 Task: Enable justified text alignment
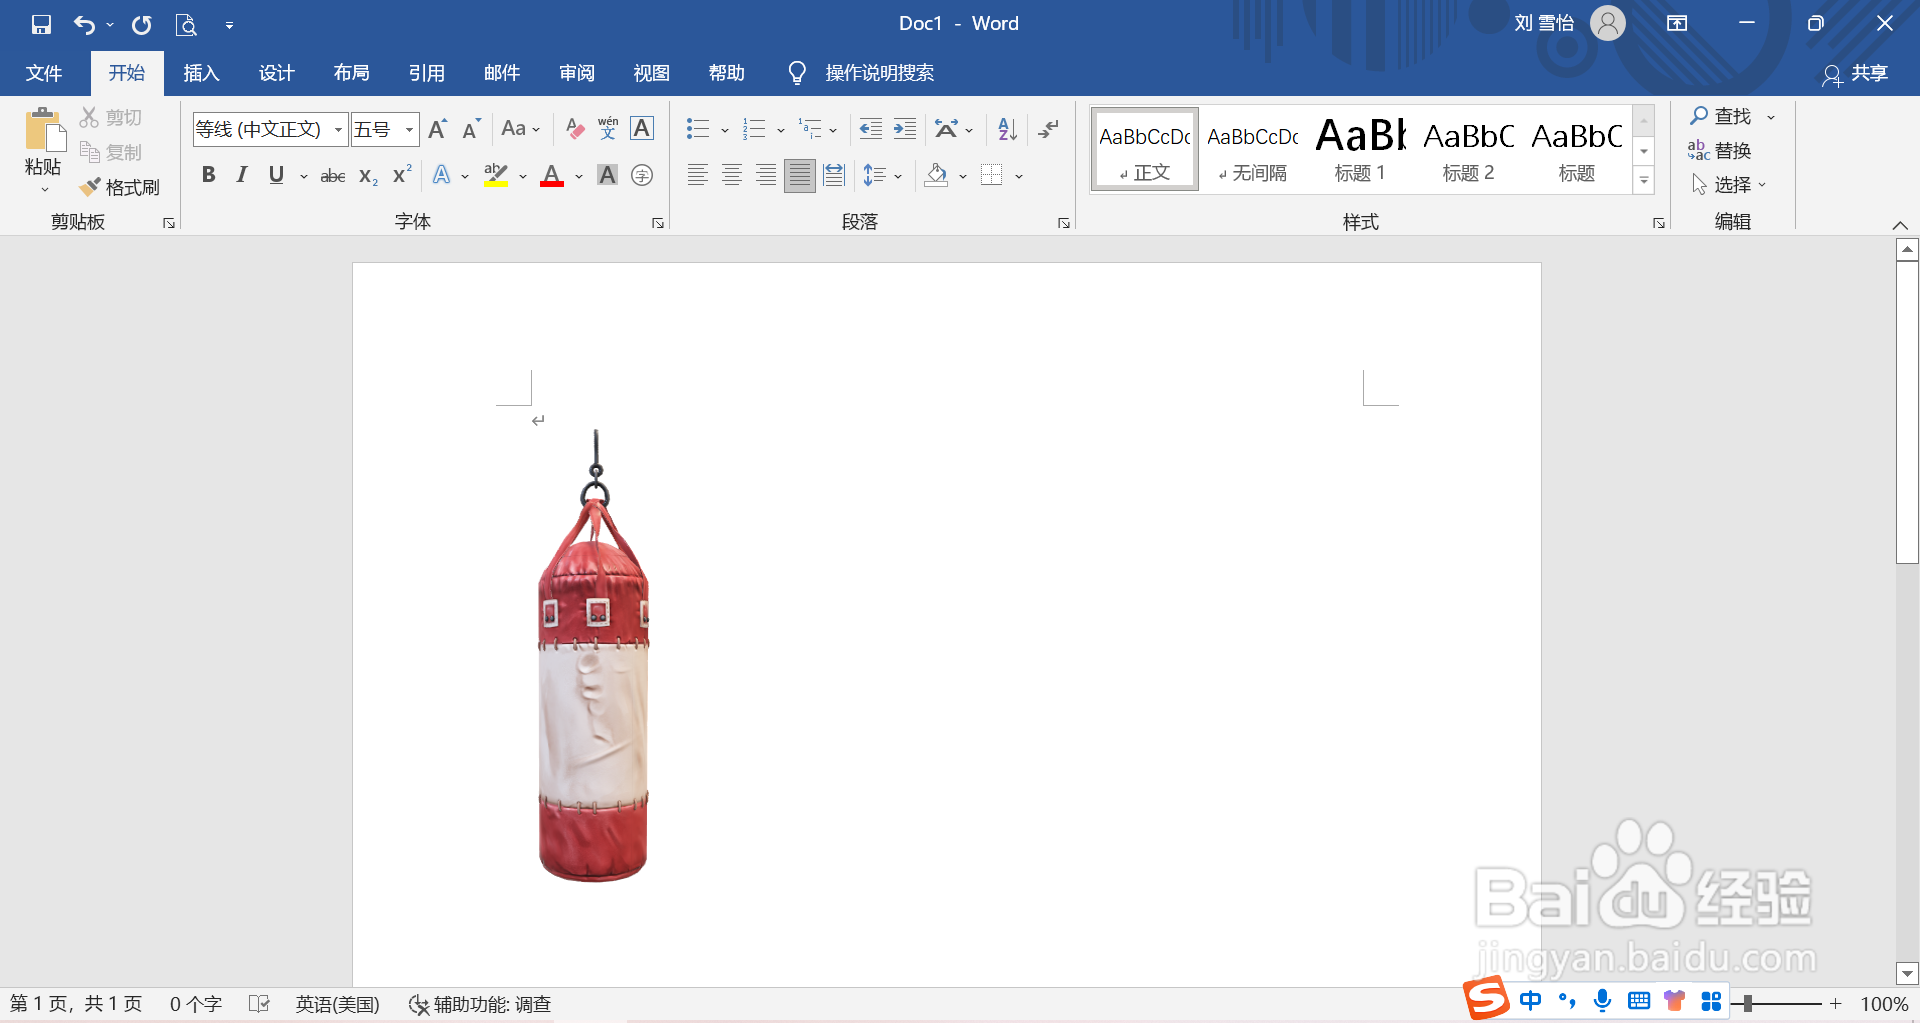[x=799, y=175]
